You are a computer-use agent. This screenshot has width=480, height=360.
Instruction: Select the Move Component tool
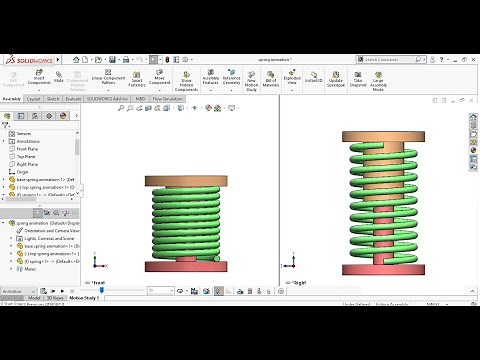(x=159, y=77)
